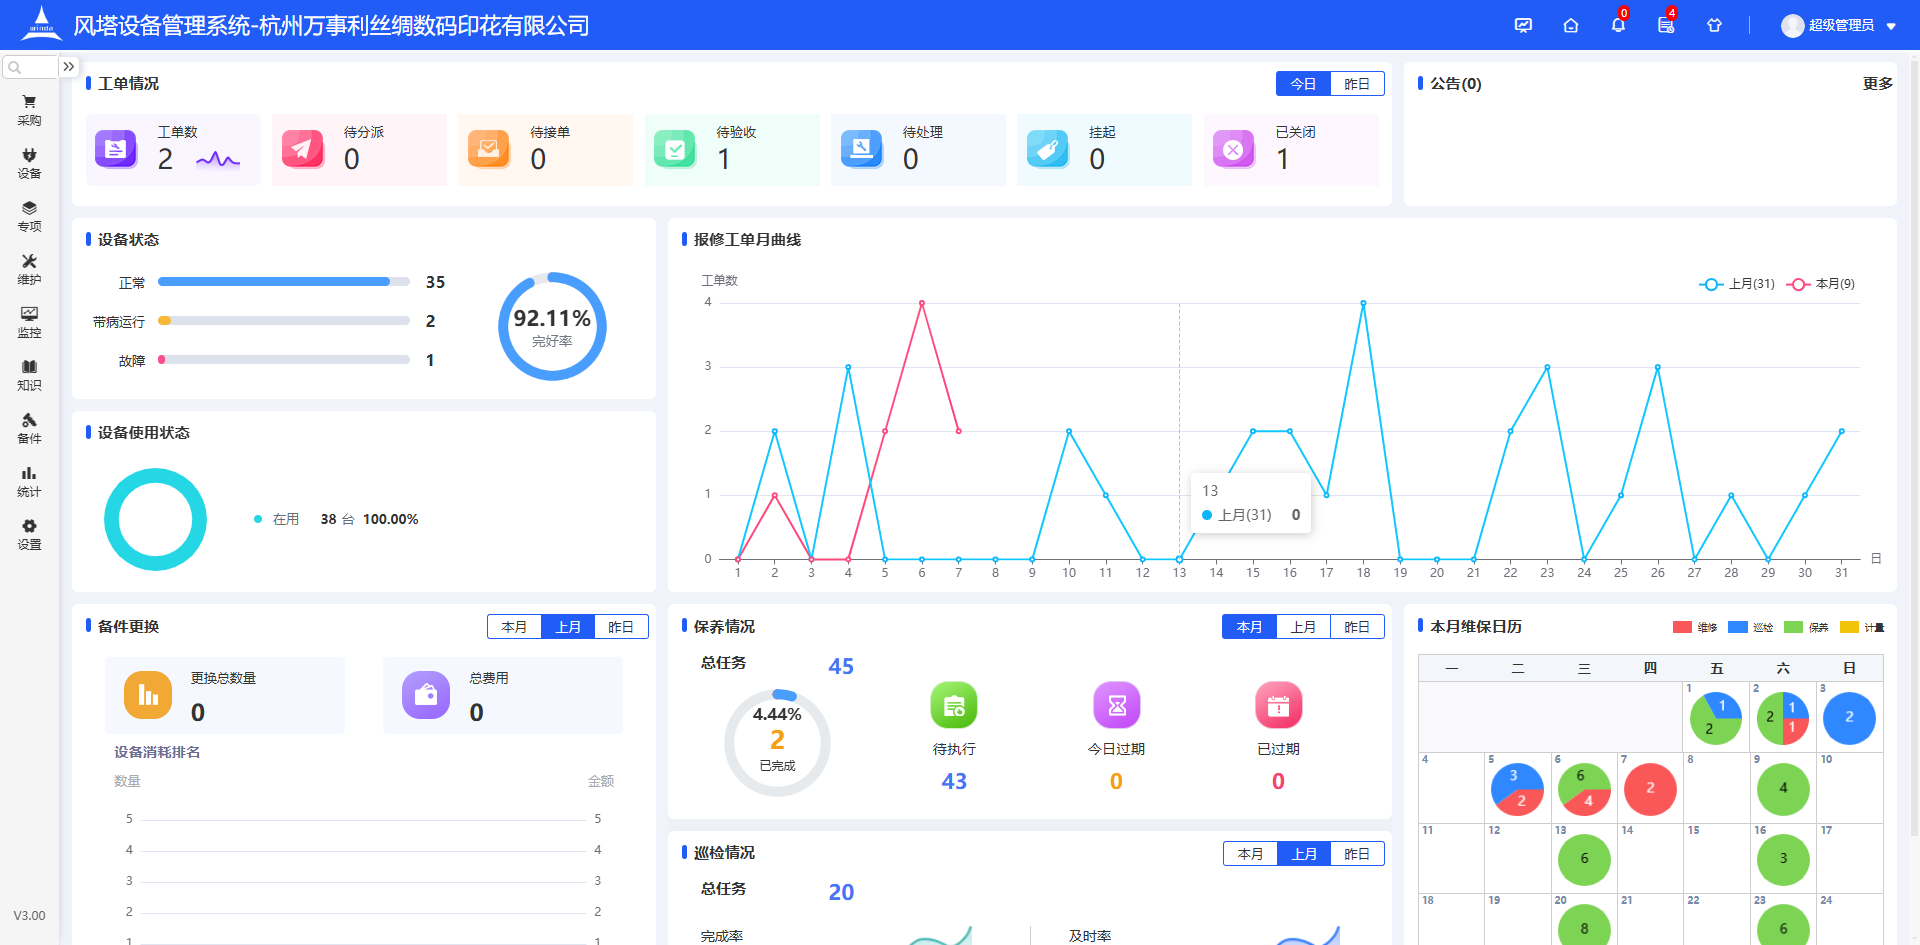Open the 设置 settings icon
Image resolution: width=1920 pixels, height=945 pixels.
coord(29,533)
